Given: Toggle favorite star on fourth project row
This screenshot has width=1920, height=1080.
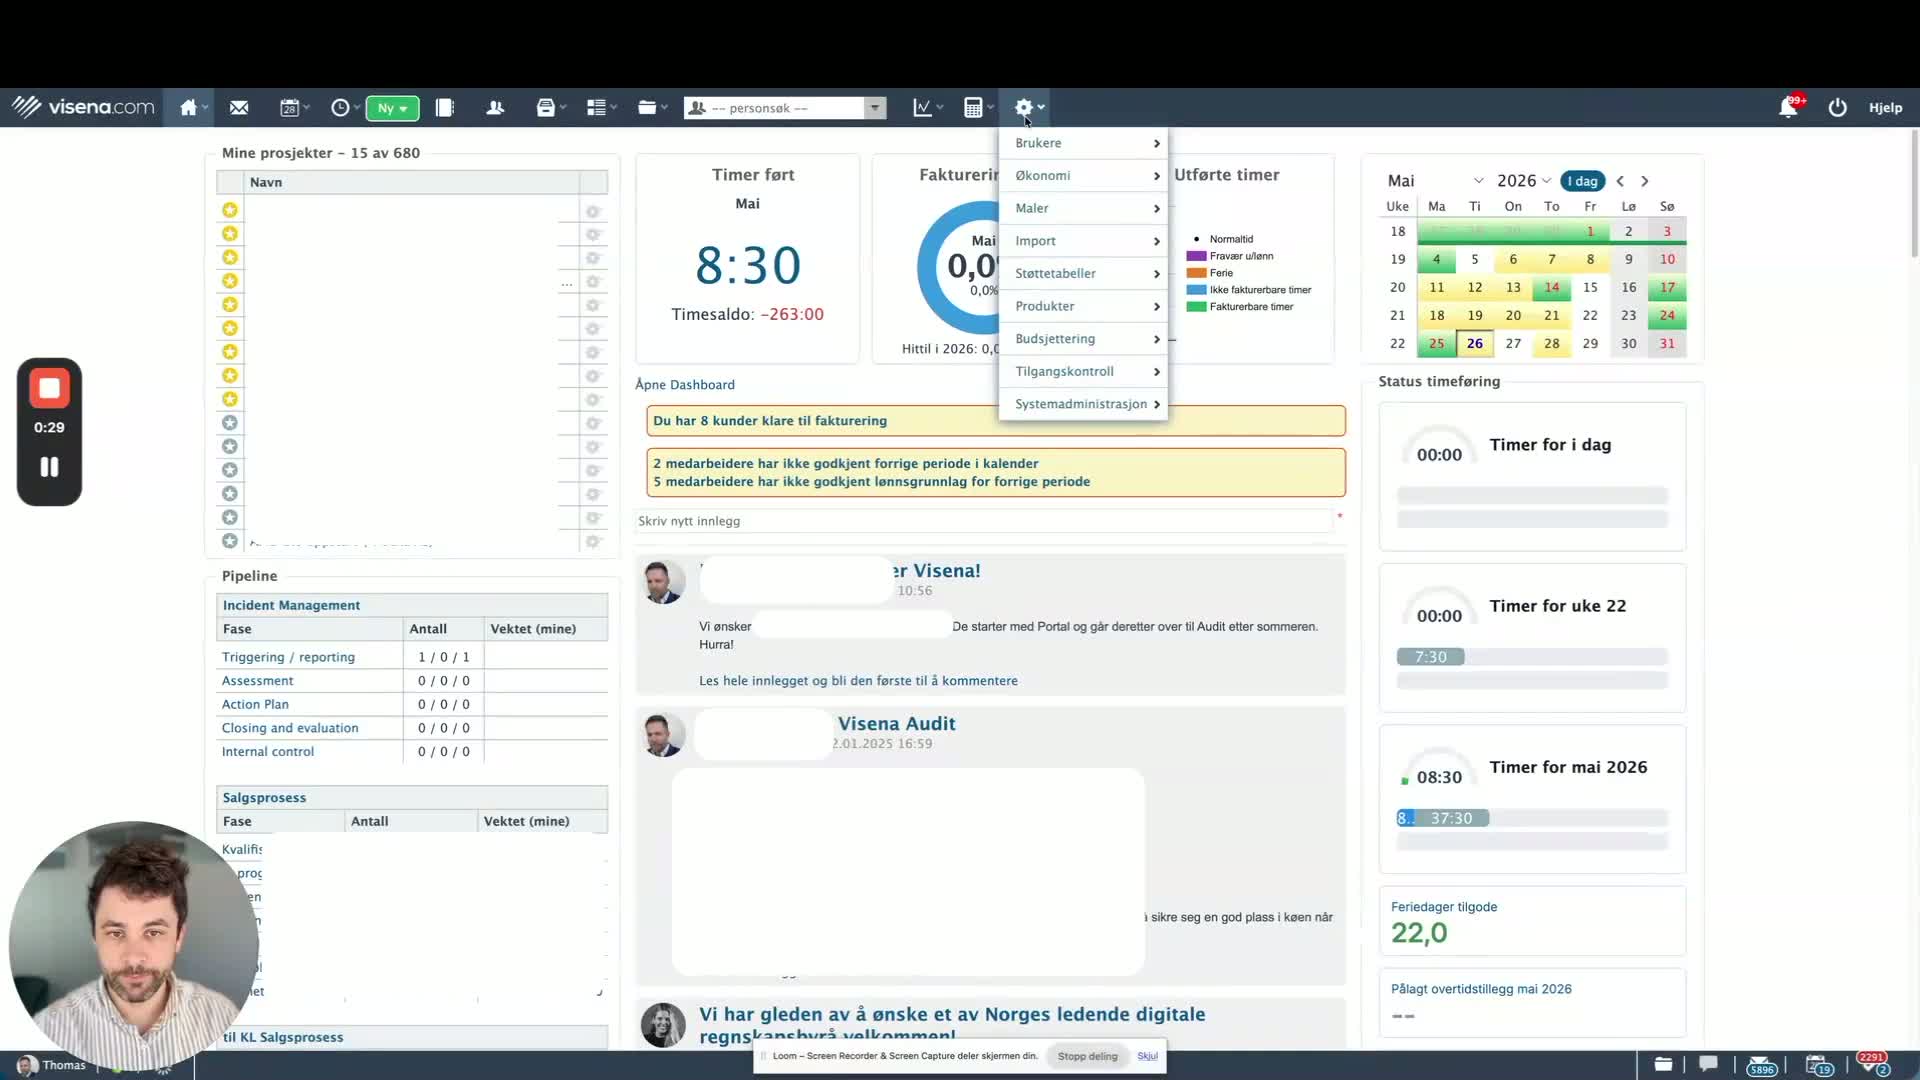Looking at the screenshot, I should tap(230, 281).
